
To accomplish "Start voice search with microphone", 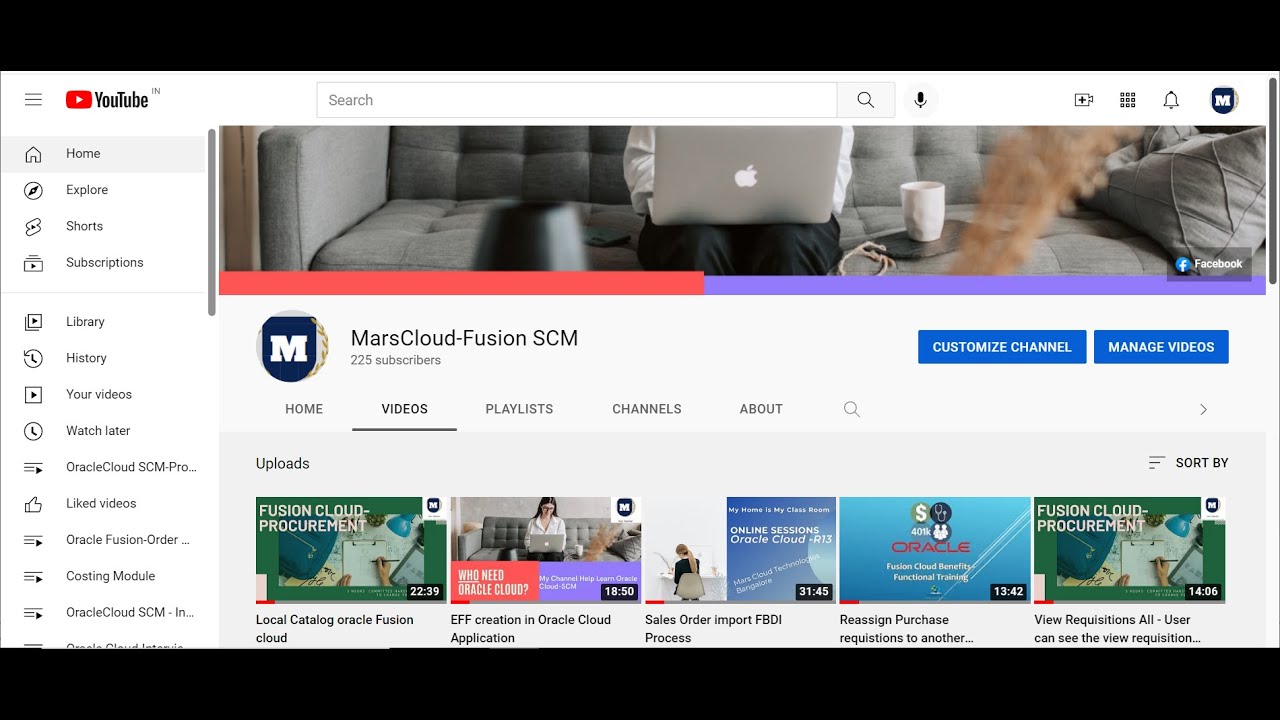I will tap(921, 100).
